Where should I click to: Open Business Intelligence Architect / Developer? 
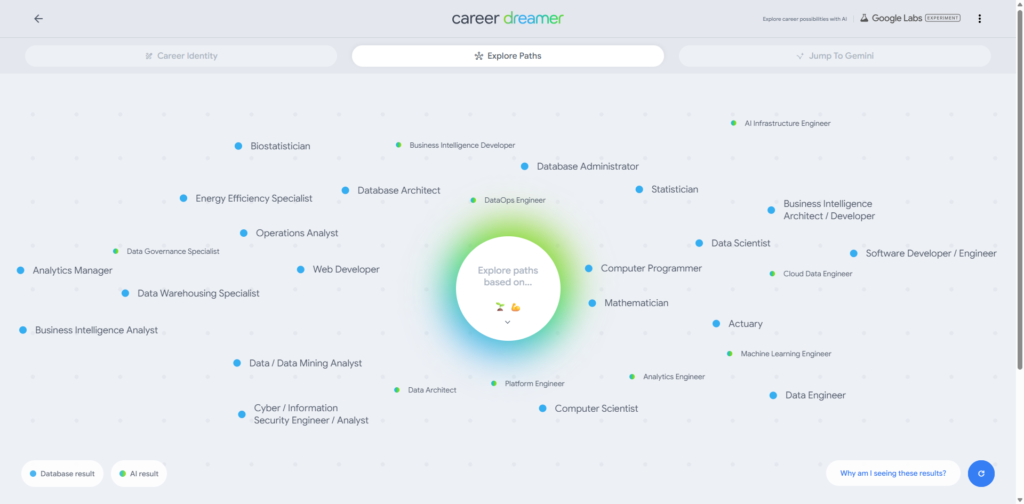(829, 210)
